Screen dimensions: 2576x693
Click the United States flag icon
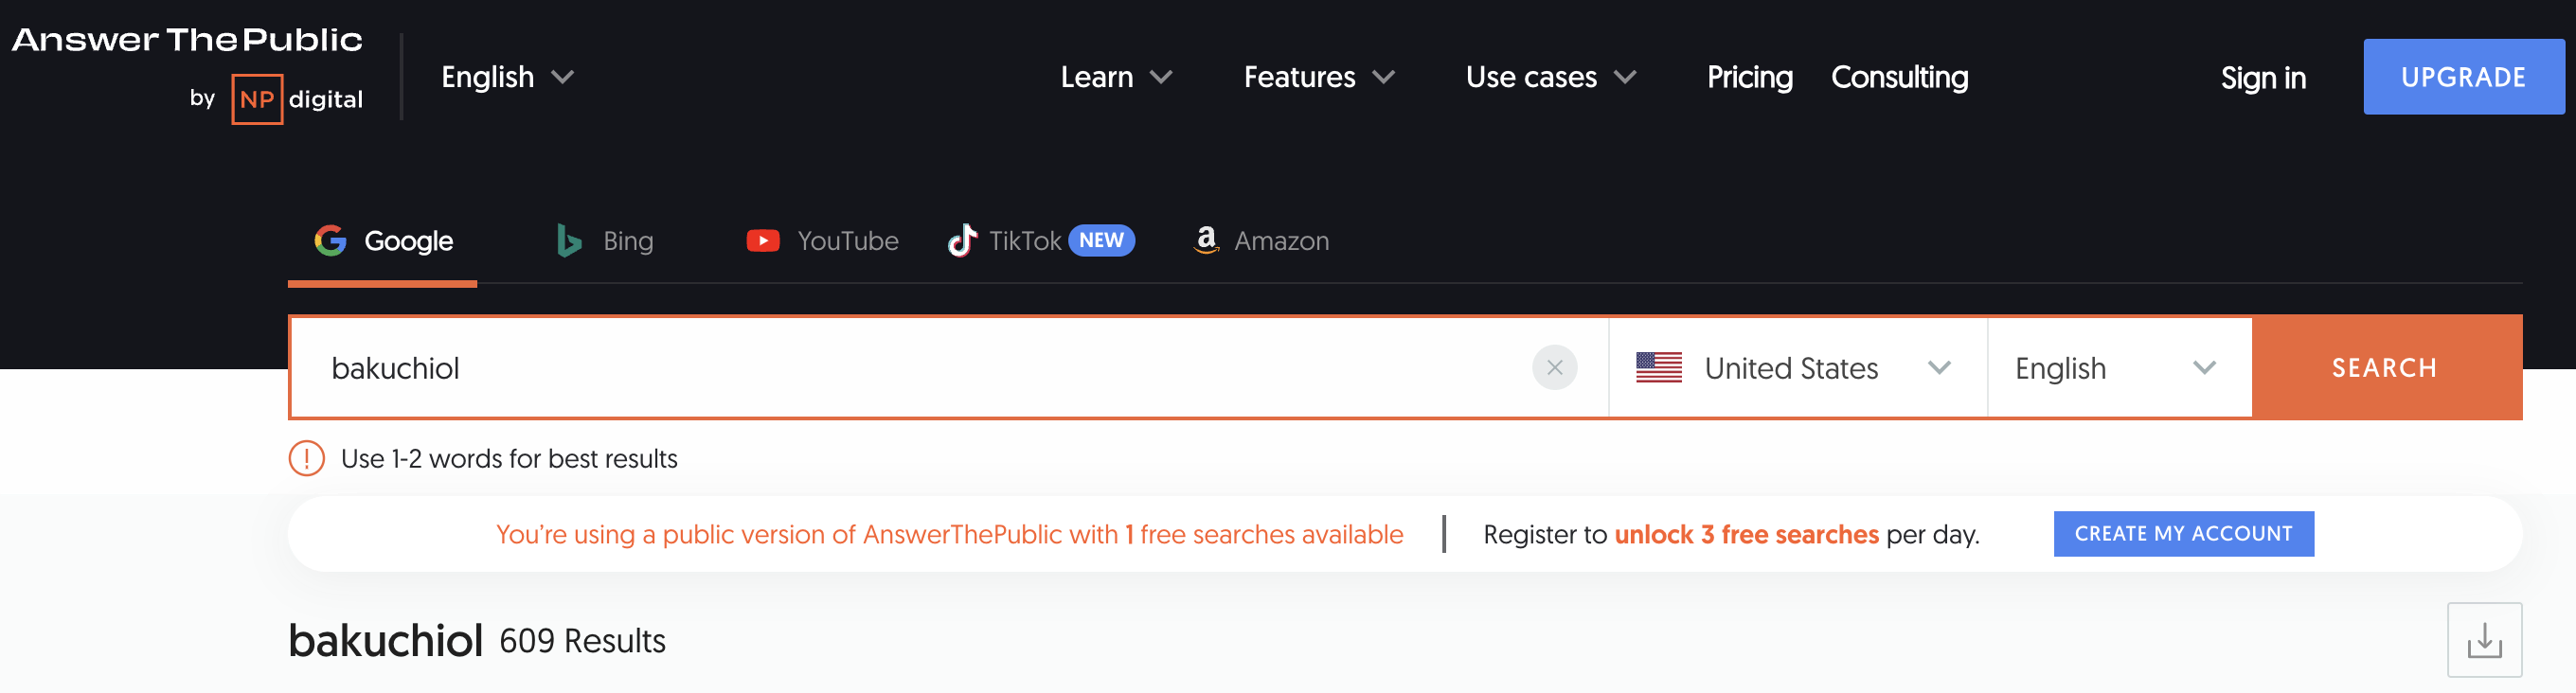1658,368
